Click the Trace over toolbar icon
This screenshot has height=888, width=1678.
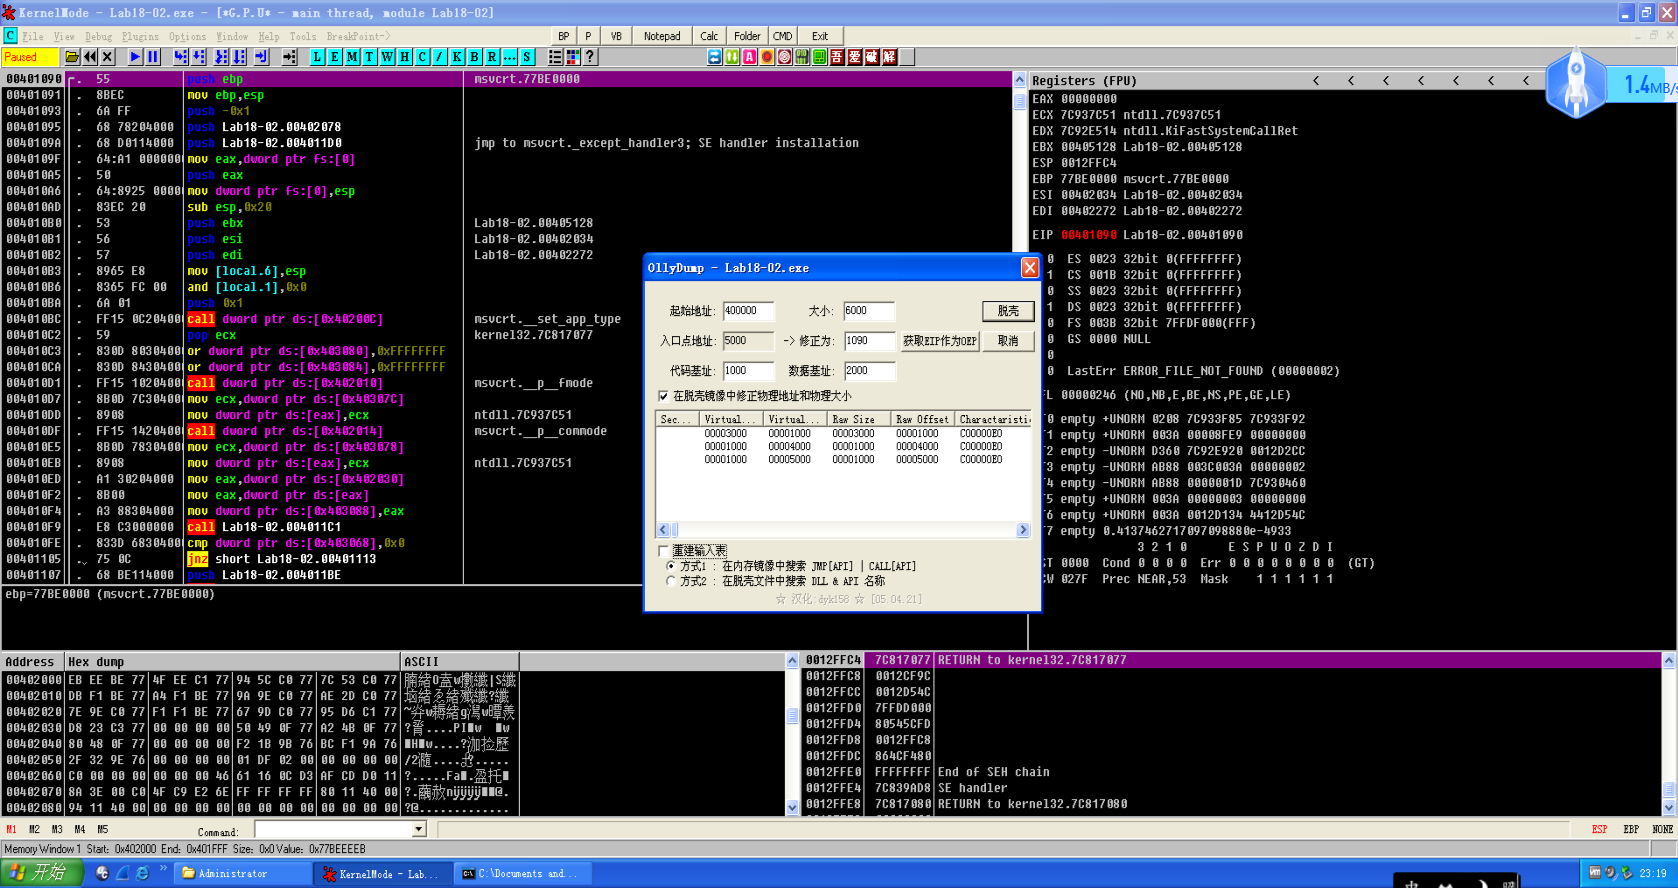pyautogui.click(x=240, y=57)
